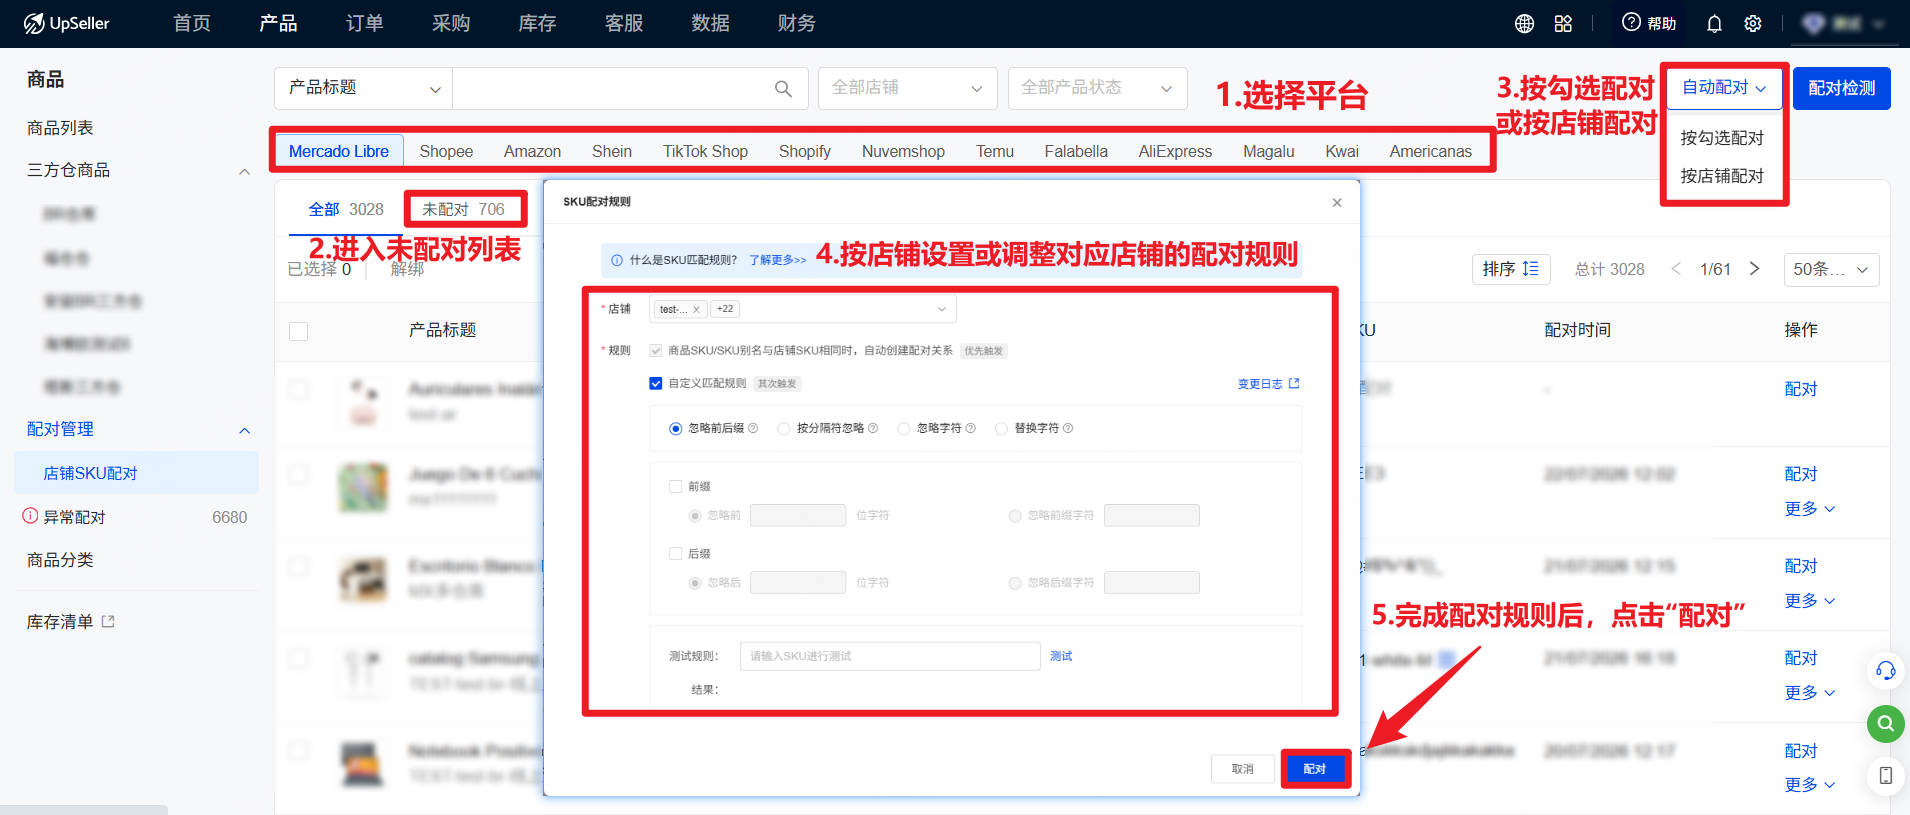The image size is (1910, 815).
Task: Open the 全部产品状态 dropdown
Action: coord(1097,88)
